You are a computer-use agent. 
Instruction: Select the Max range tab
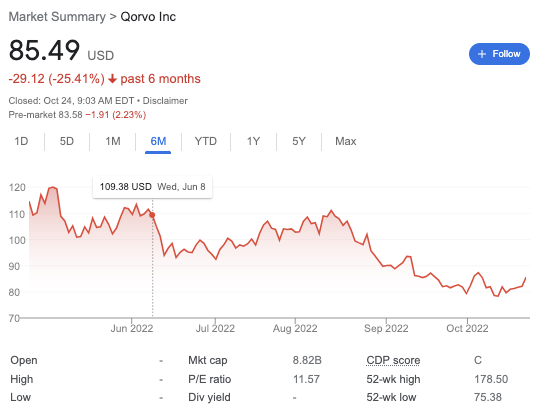point(345,141)
